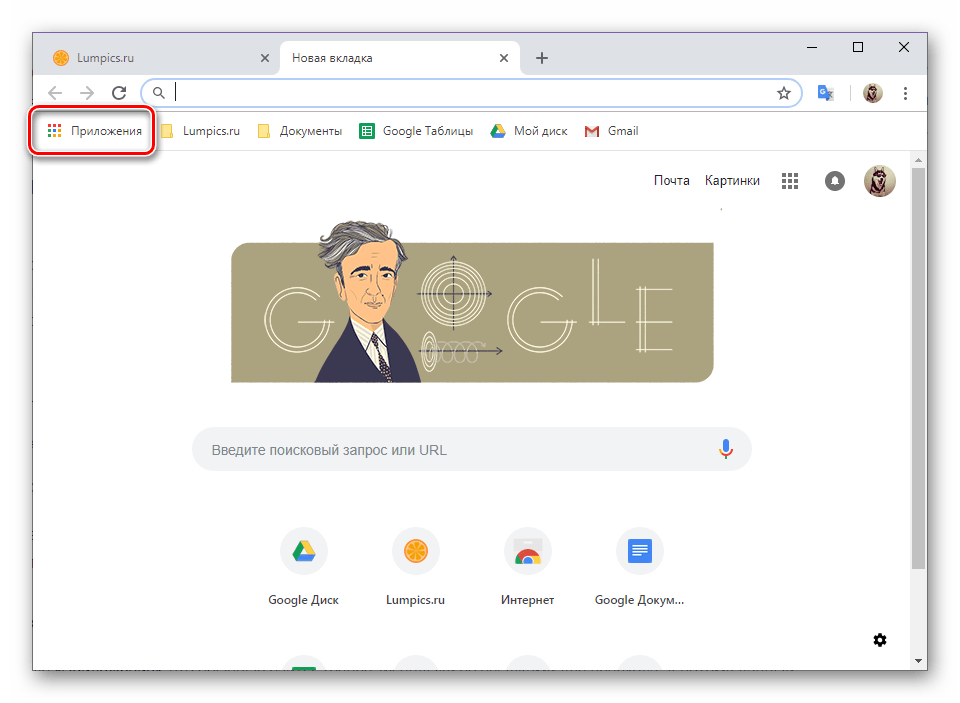Click the bookmark star icon in address bar

784,93
